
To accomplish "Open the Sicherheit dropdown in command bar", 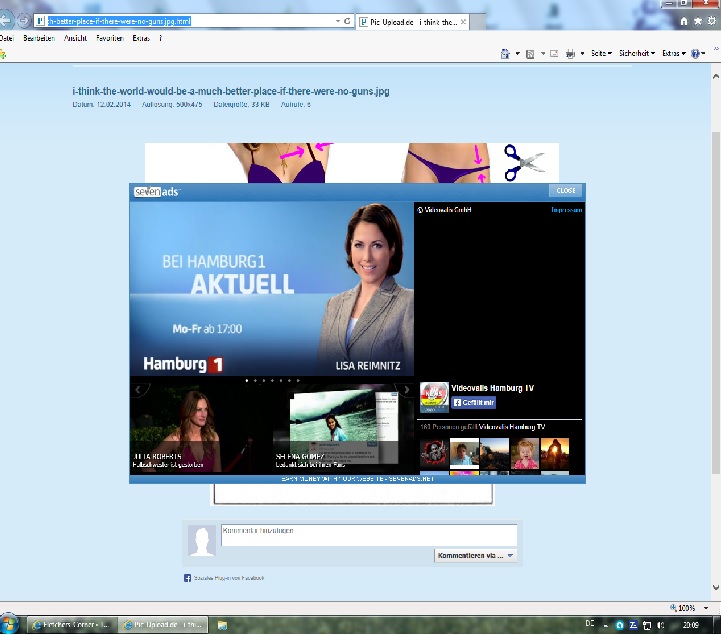I will 636,53.
